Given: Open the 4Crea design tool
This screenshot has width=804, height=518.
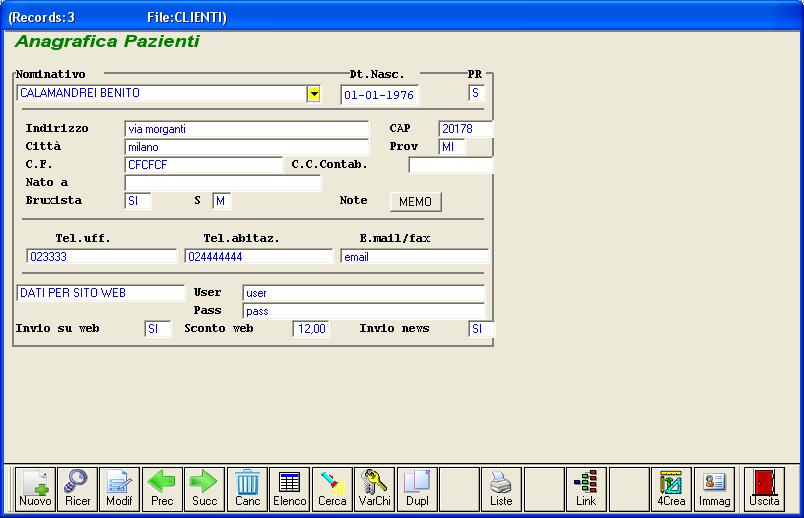Looking at the screenshot, I should point(671,489).
